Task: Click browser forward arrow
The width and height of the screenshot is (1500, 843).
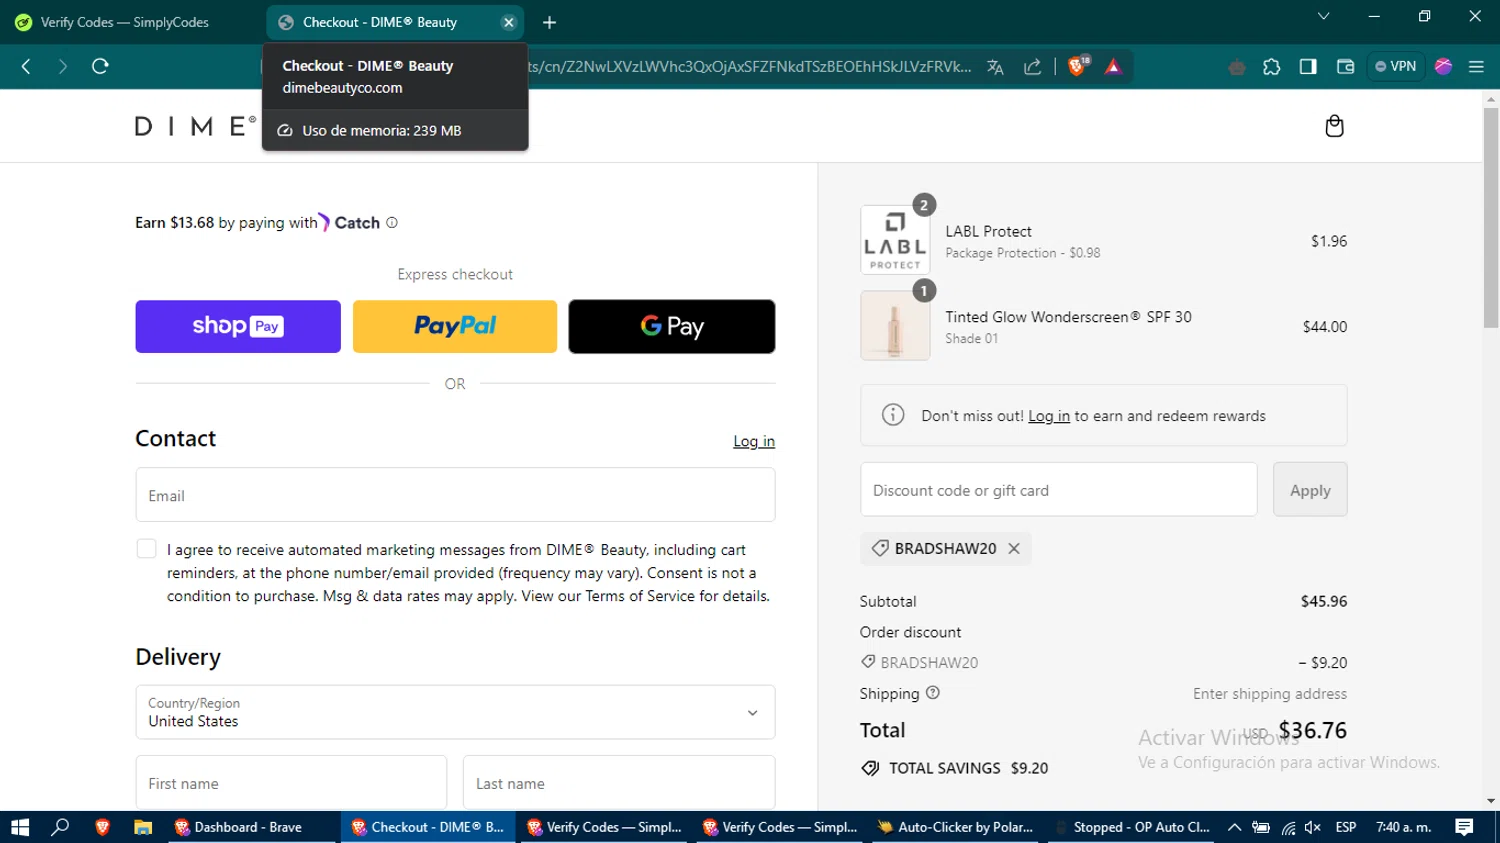Action: point(63,66)
